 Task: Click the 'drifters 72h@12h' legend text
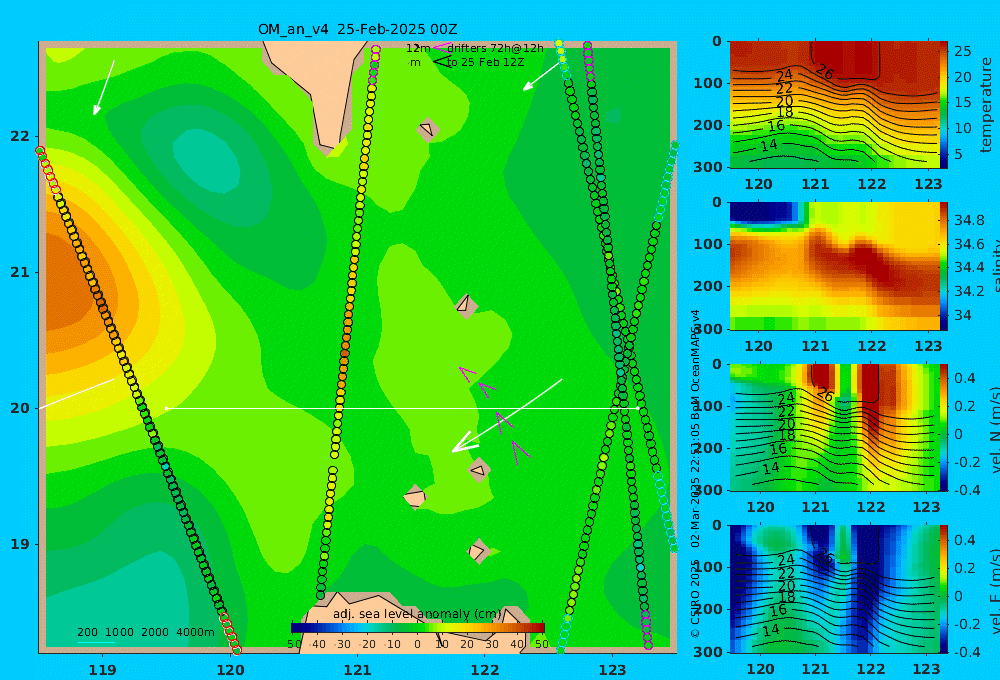(x=495, y=48)
